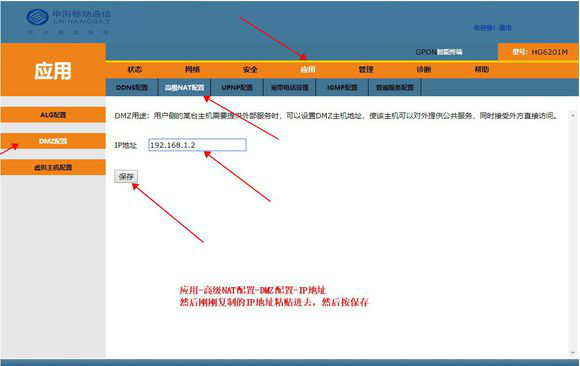Image resolution: width=580 pixels, height=366 pixels.
Task: Open the 安全 top menu
Action: tap(250, 69)
